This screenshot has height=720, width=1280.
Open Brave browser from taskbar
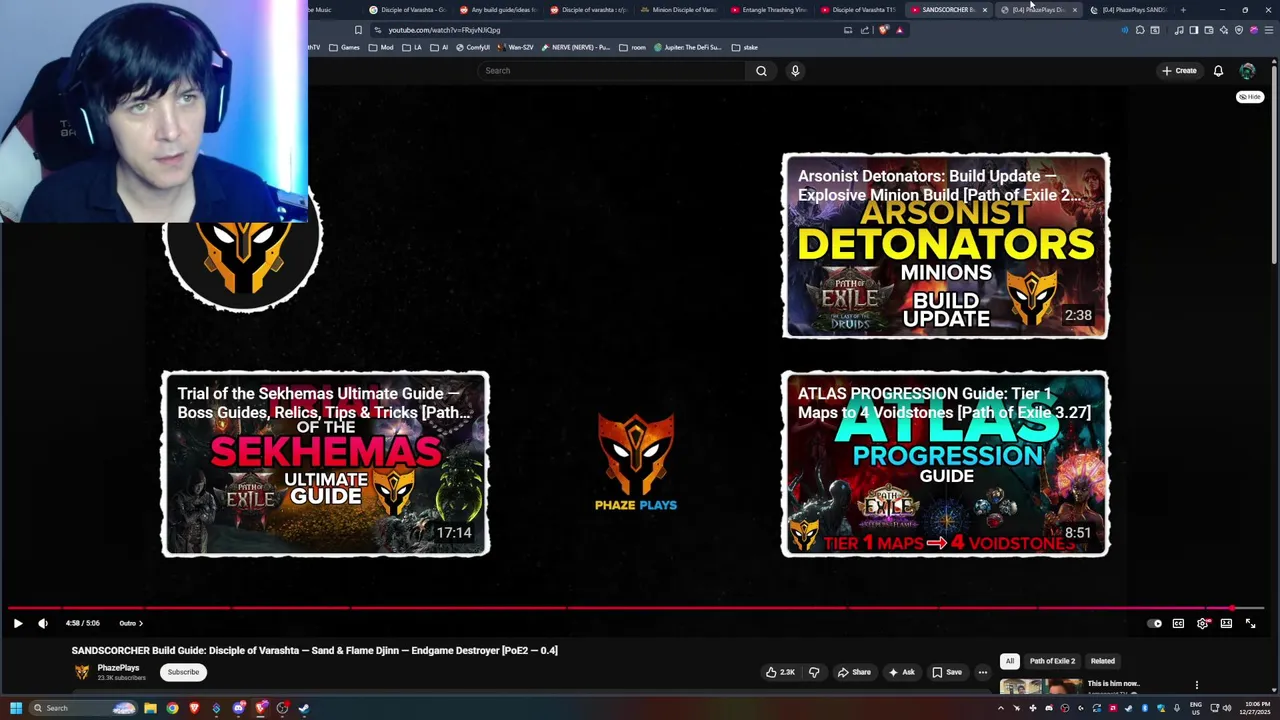pos(194,708)
